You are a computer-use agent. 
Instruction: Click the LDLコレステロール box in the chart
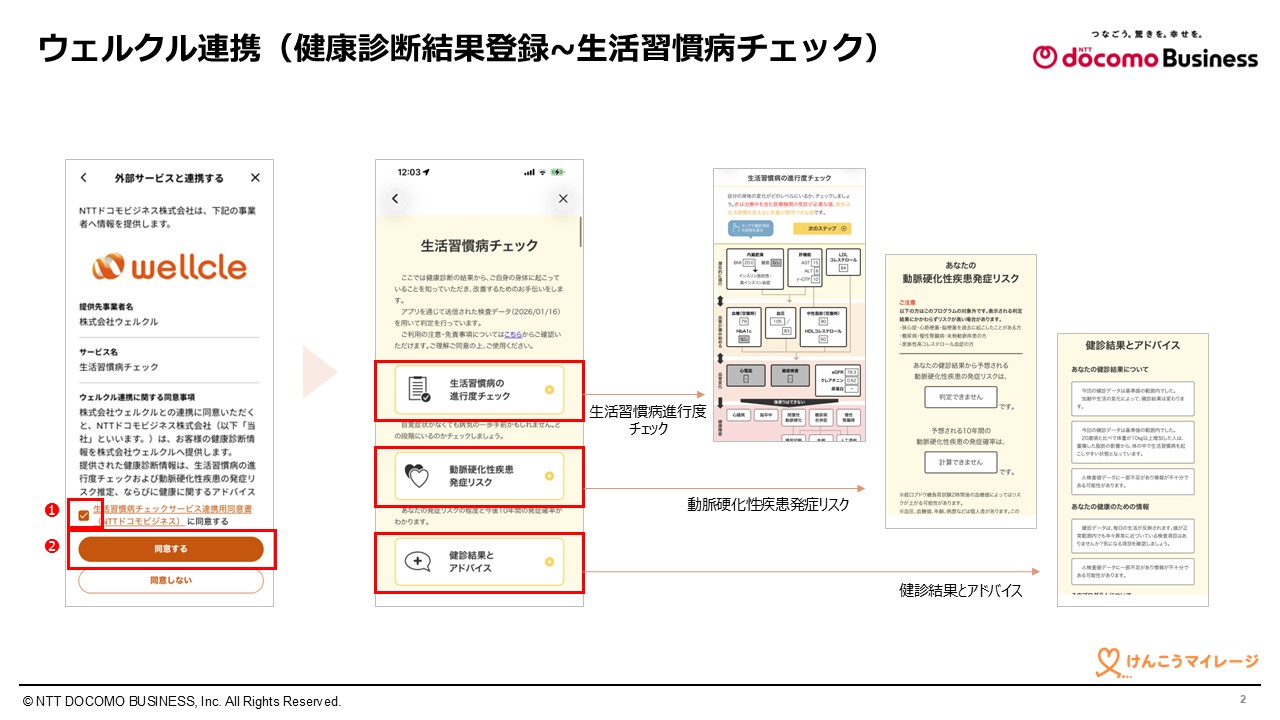pos(844,262)
